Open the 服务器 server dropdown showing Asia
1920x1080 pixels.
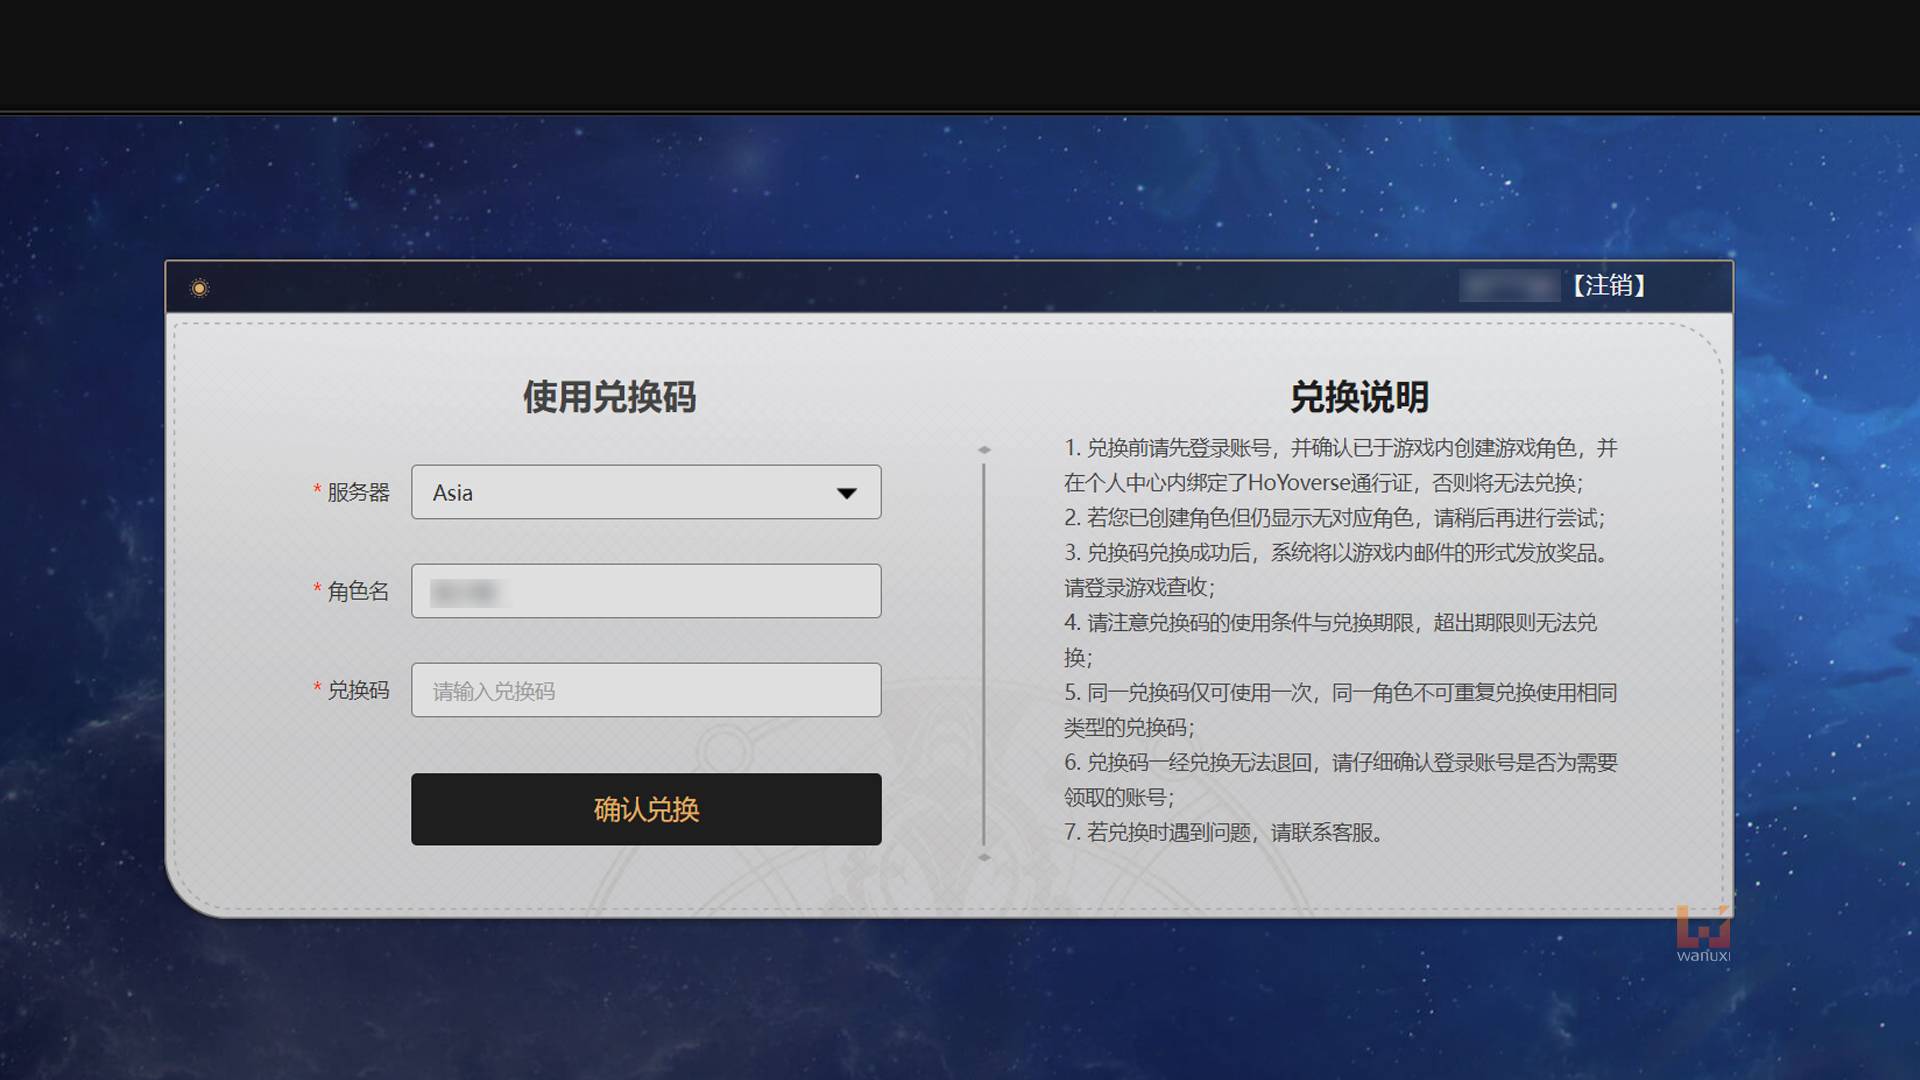[x=646, y=492]
